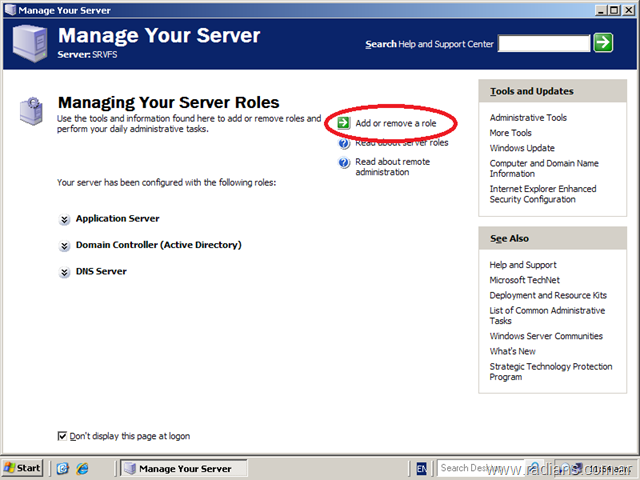Screen dimensions: 640x480
Task: Click help icon next to Read about server roles
Action: point(343,143)
